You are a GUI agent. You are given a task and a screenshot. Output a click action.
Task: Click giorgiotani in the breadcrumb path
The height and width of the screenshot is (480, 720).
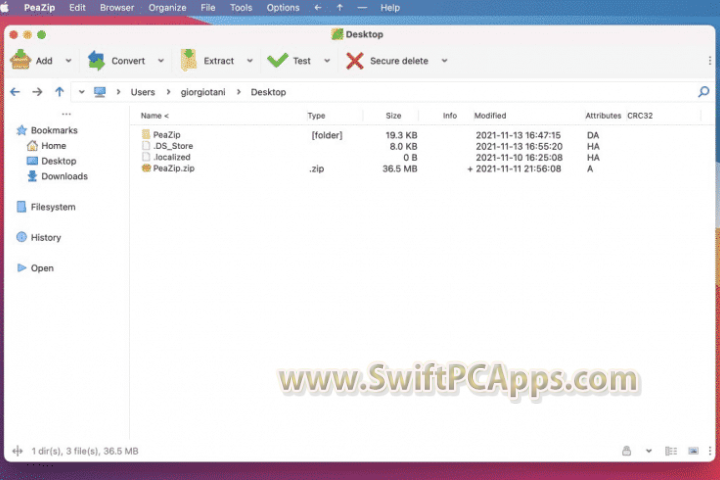(x=203, y=92)
